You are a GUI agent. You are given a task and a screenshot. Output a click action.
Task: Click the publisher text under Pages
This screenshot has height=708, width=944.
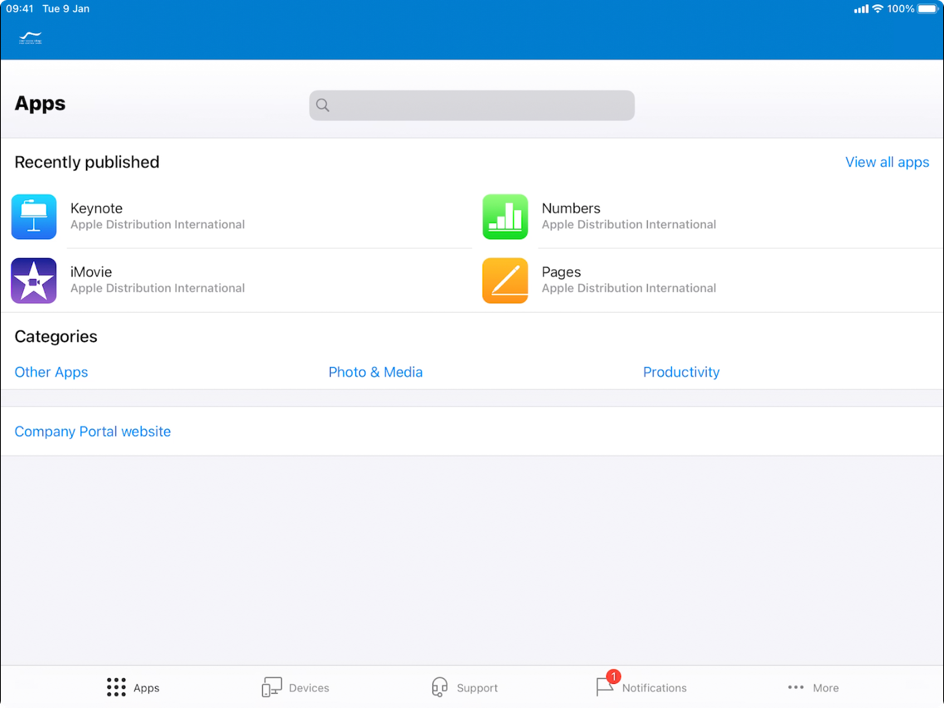(x=629, y=288)
